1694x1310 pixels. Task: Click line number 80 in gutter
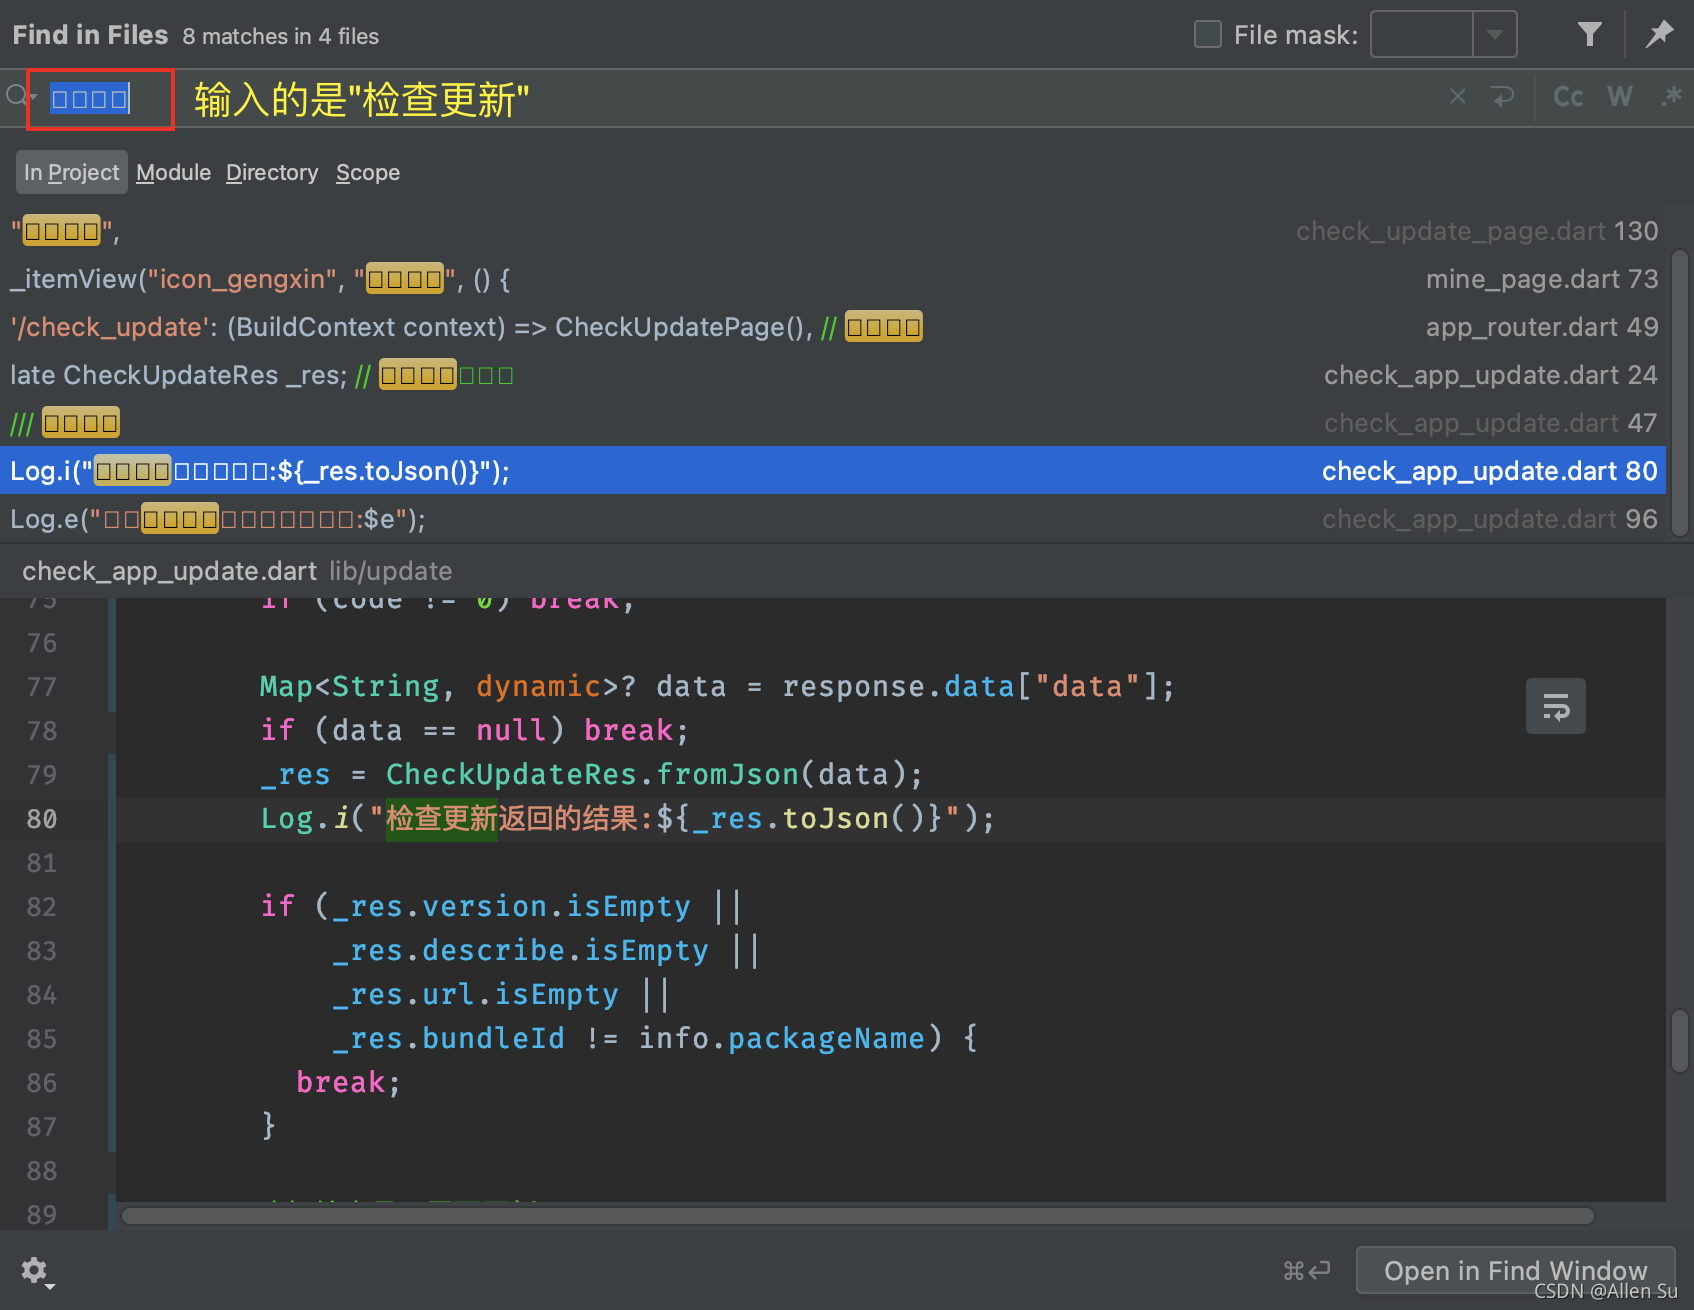[x=42, y=819]
